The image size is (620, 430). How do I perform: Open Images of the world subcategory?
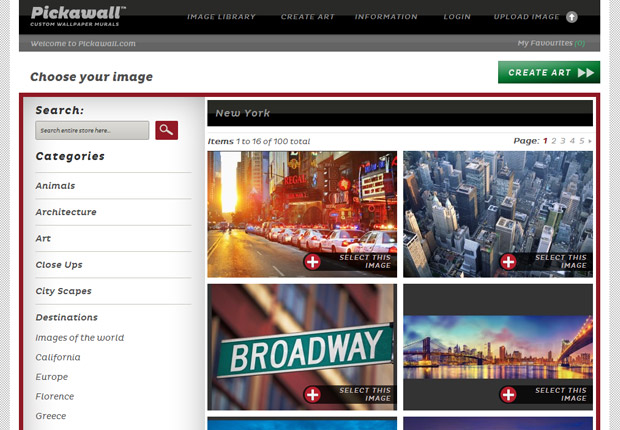pos(79,338)
